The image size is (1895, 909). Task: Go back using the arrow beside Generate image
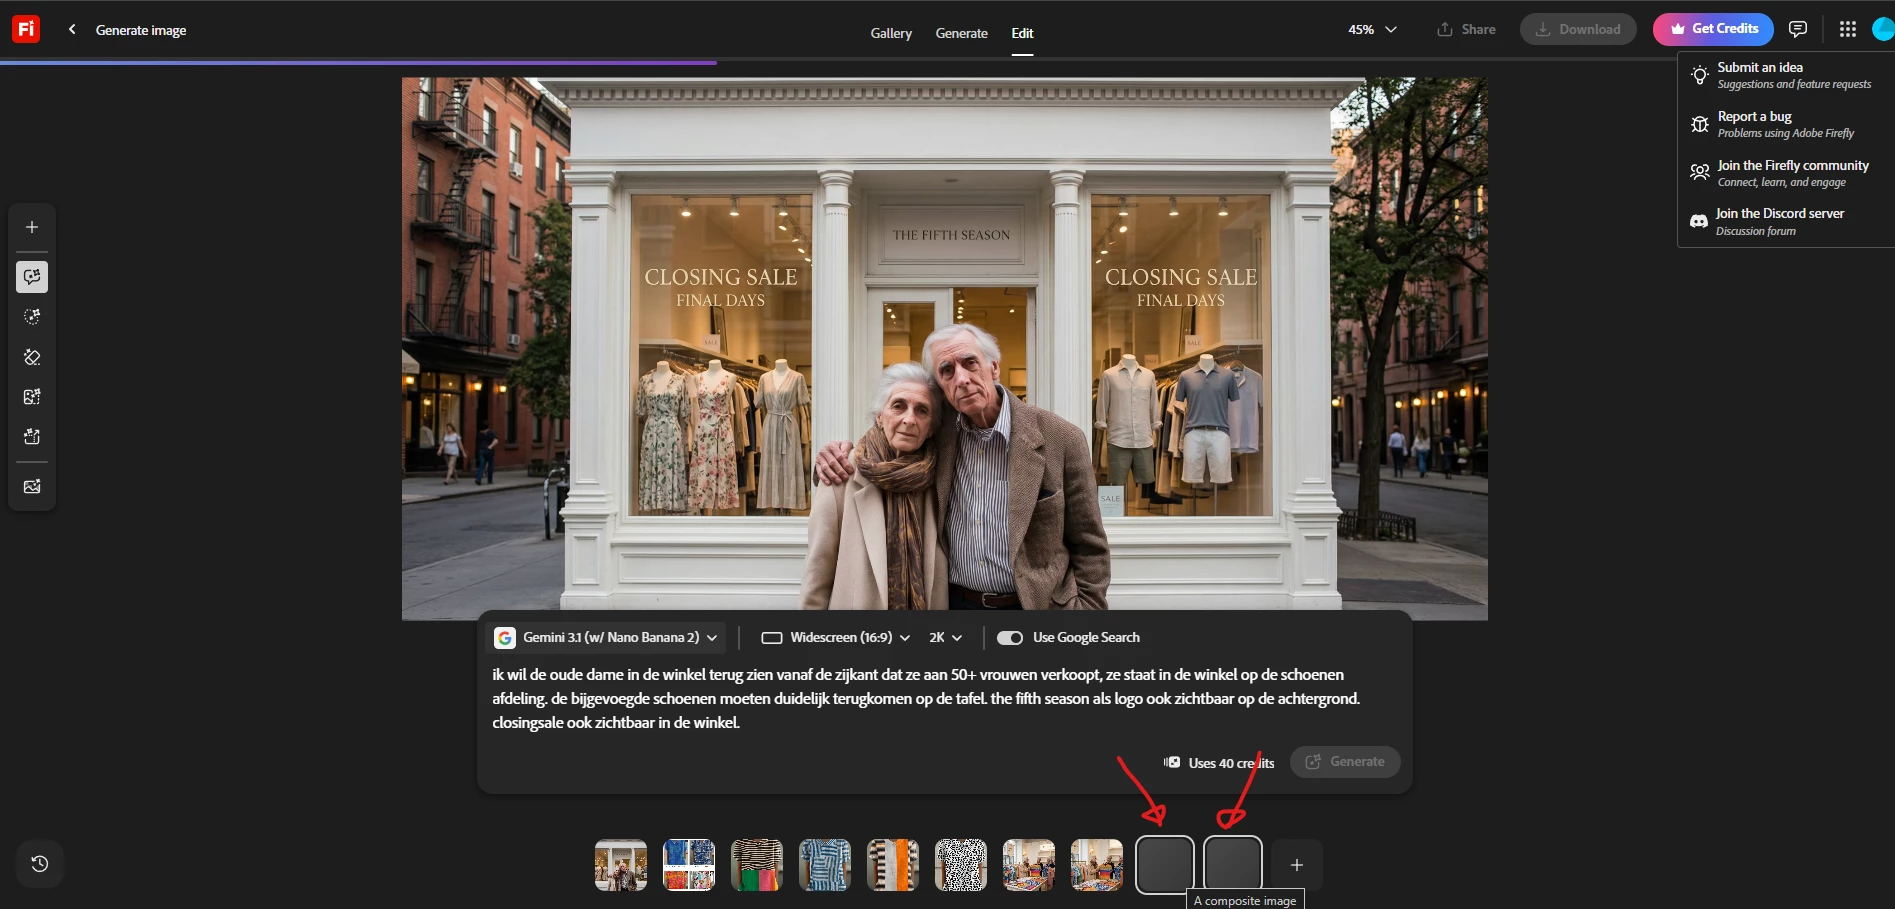[x=72, y=30]
